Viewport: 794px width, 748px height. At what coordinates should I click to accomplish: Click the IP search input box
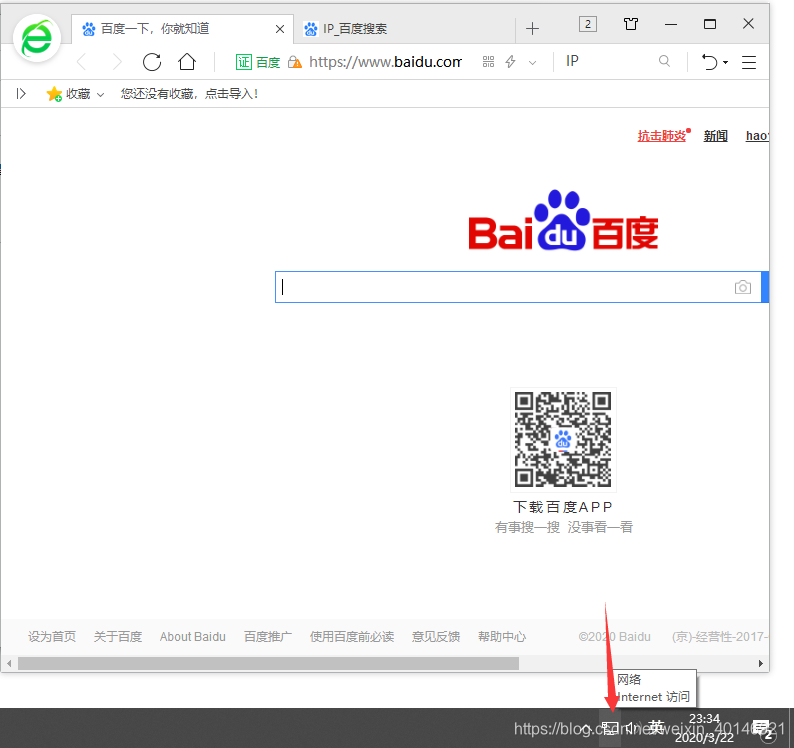click(x=610, y=62)
